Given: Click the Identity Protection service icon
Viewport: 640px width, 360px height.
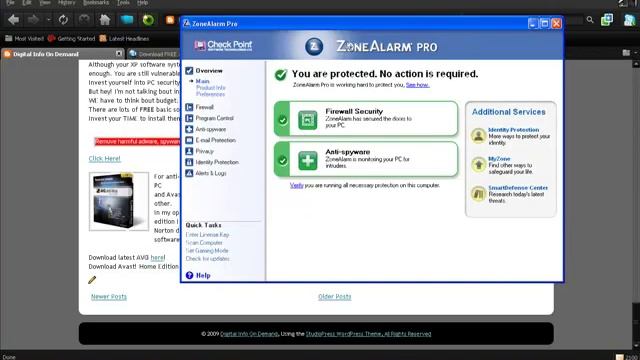Looking at the screenshot, I should [x=478, y=136].
